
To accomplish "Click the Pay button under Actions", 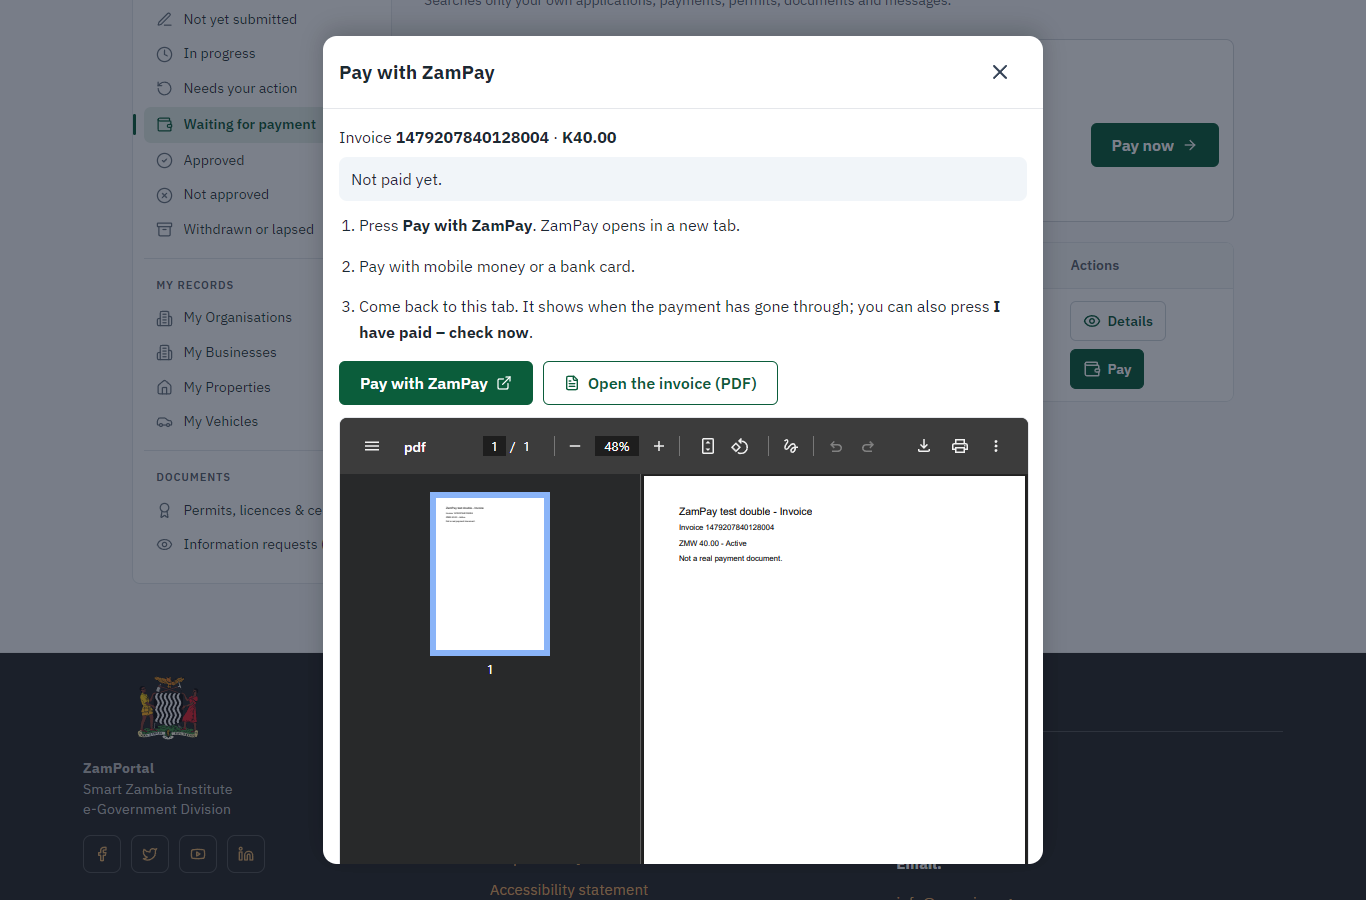I will pyautogui.click(x=1107, y=369).
